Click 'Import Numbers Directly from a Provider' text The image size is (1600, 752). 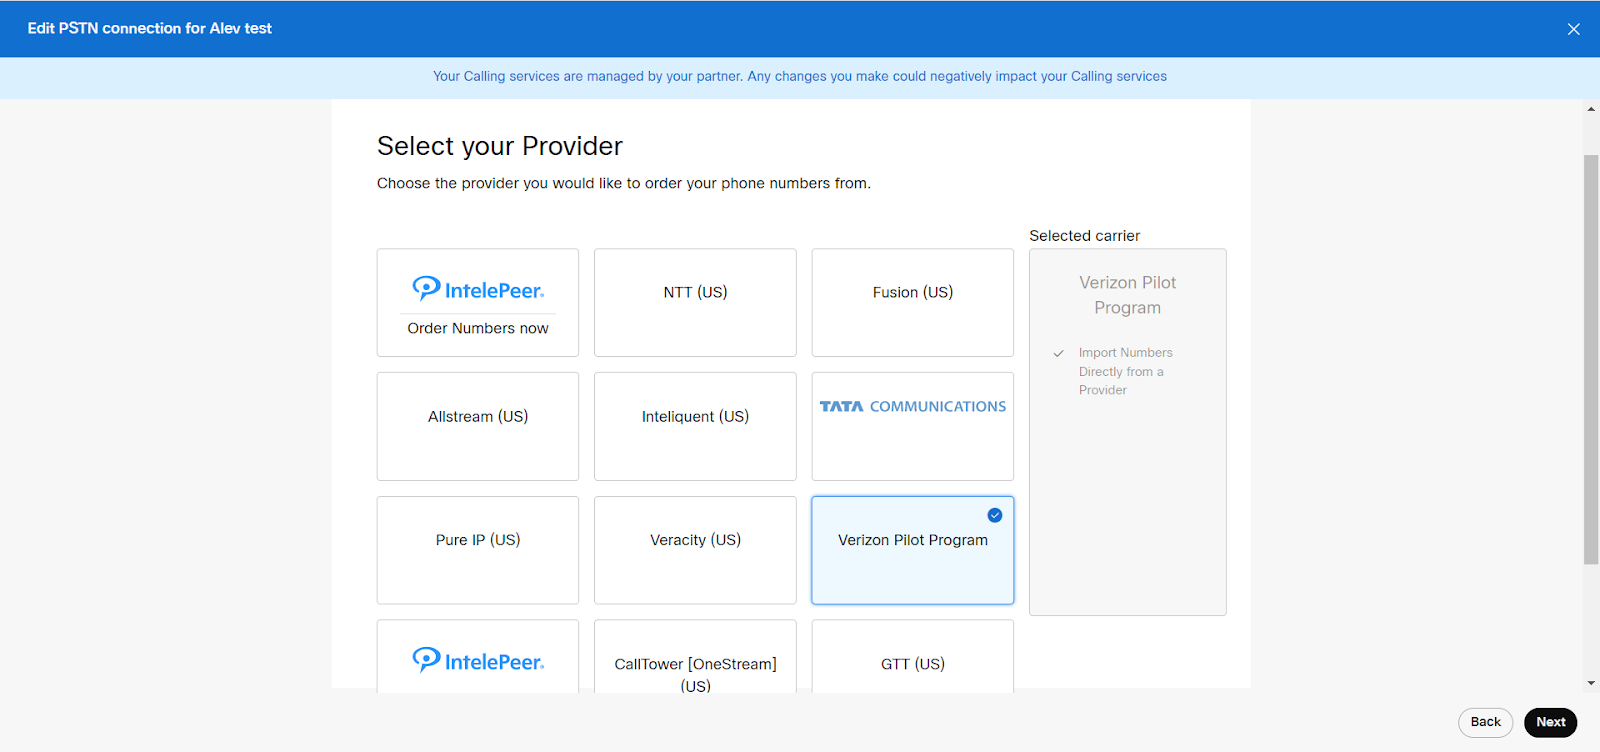[1125, 371]
